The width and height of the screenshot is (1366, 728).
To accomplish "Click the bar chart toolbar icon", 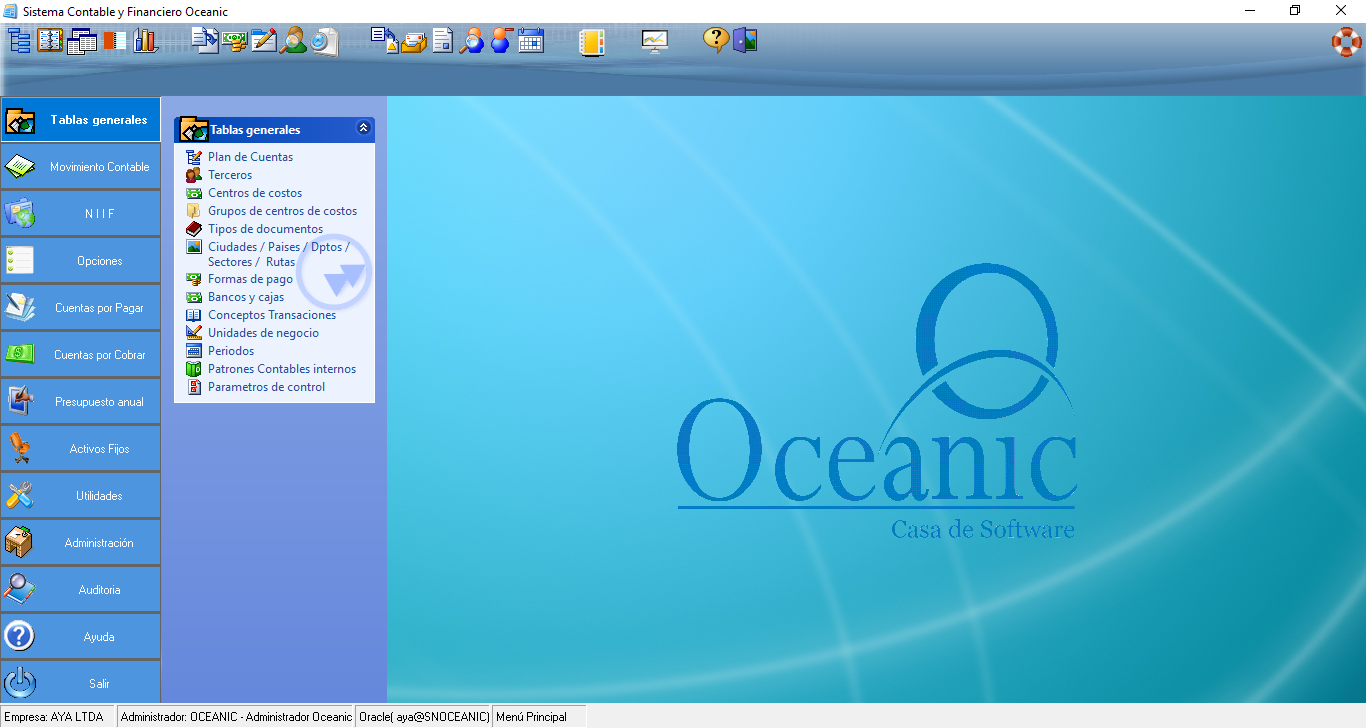I will [x=146, y=41].
